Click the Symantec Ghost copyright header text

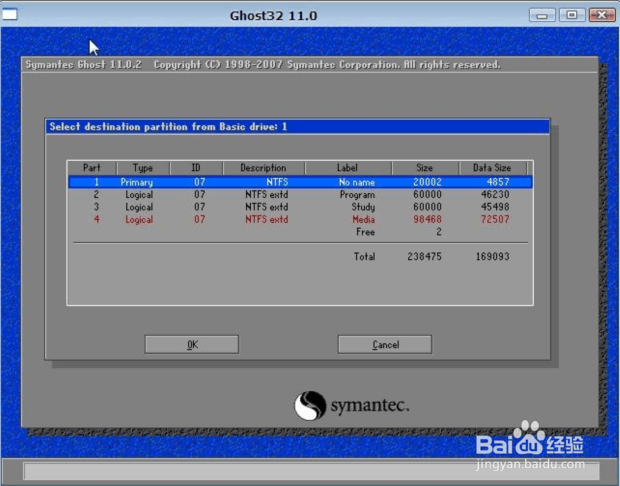click(263, 64)
